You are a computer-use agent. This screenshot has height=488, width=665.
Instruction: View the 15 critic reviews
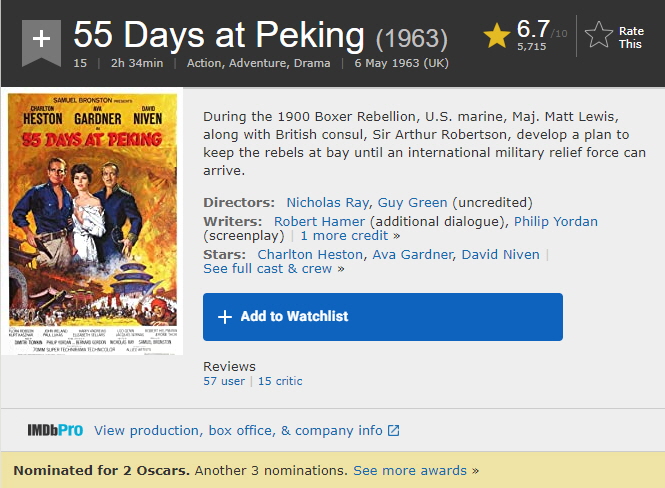[x=280, y=381]
